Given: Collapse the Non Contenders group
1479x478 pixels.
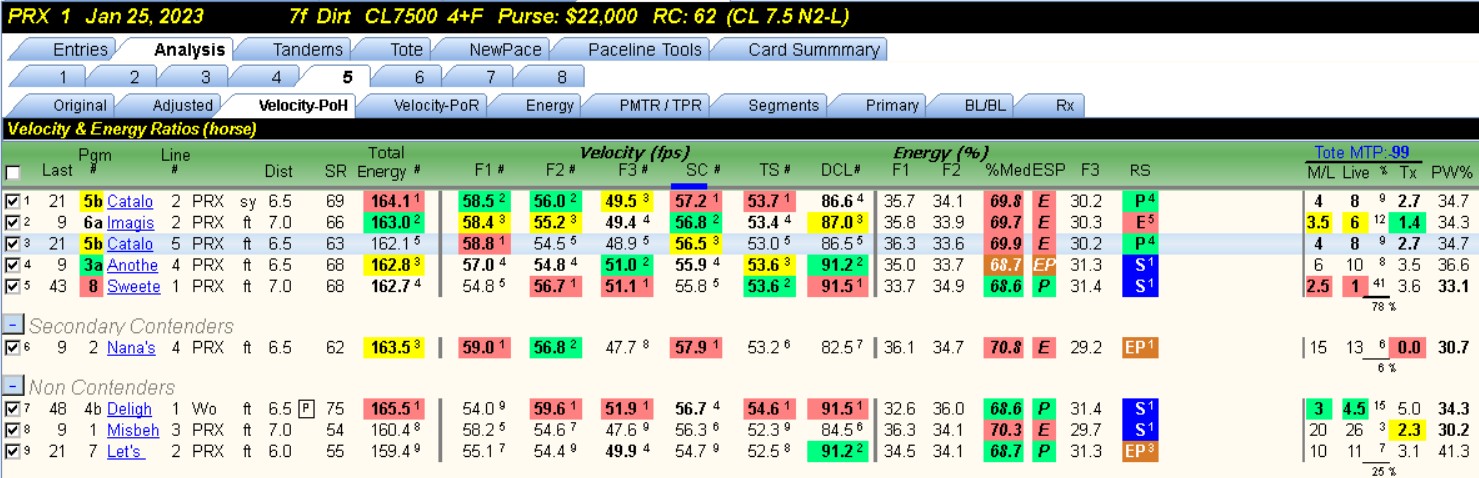Looking at the screenshot, I should 13,387.
